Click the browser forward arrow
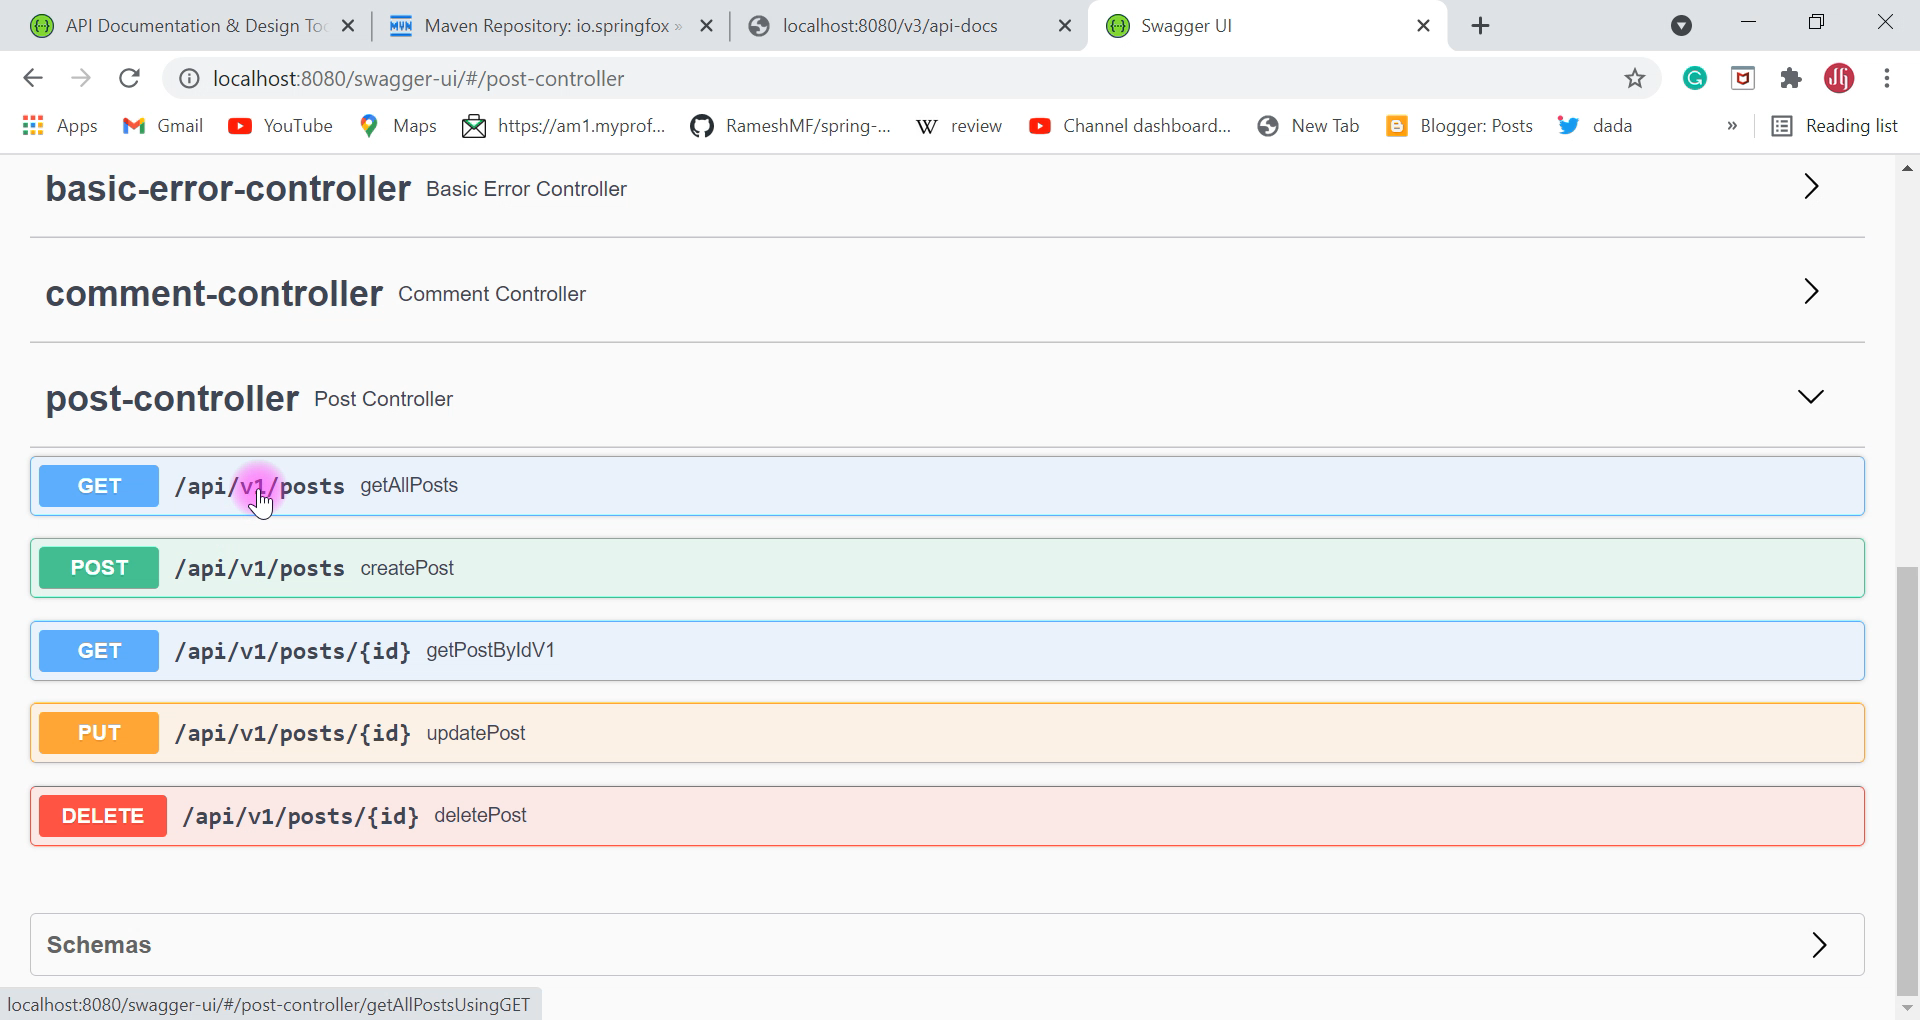Screen dimensions: 1920x1020 point(81,78)
